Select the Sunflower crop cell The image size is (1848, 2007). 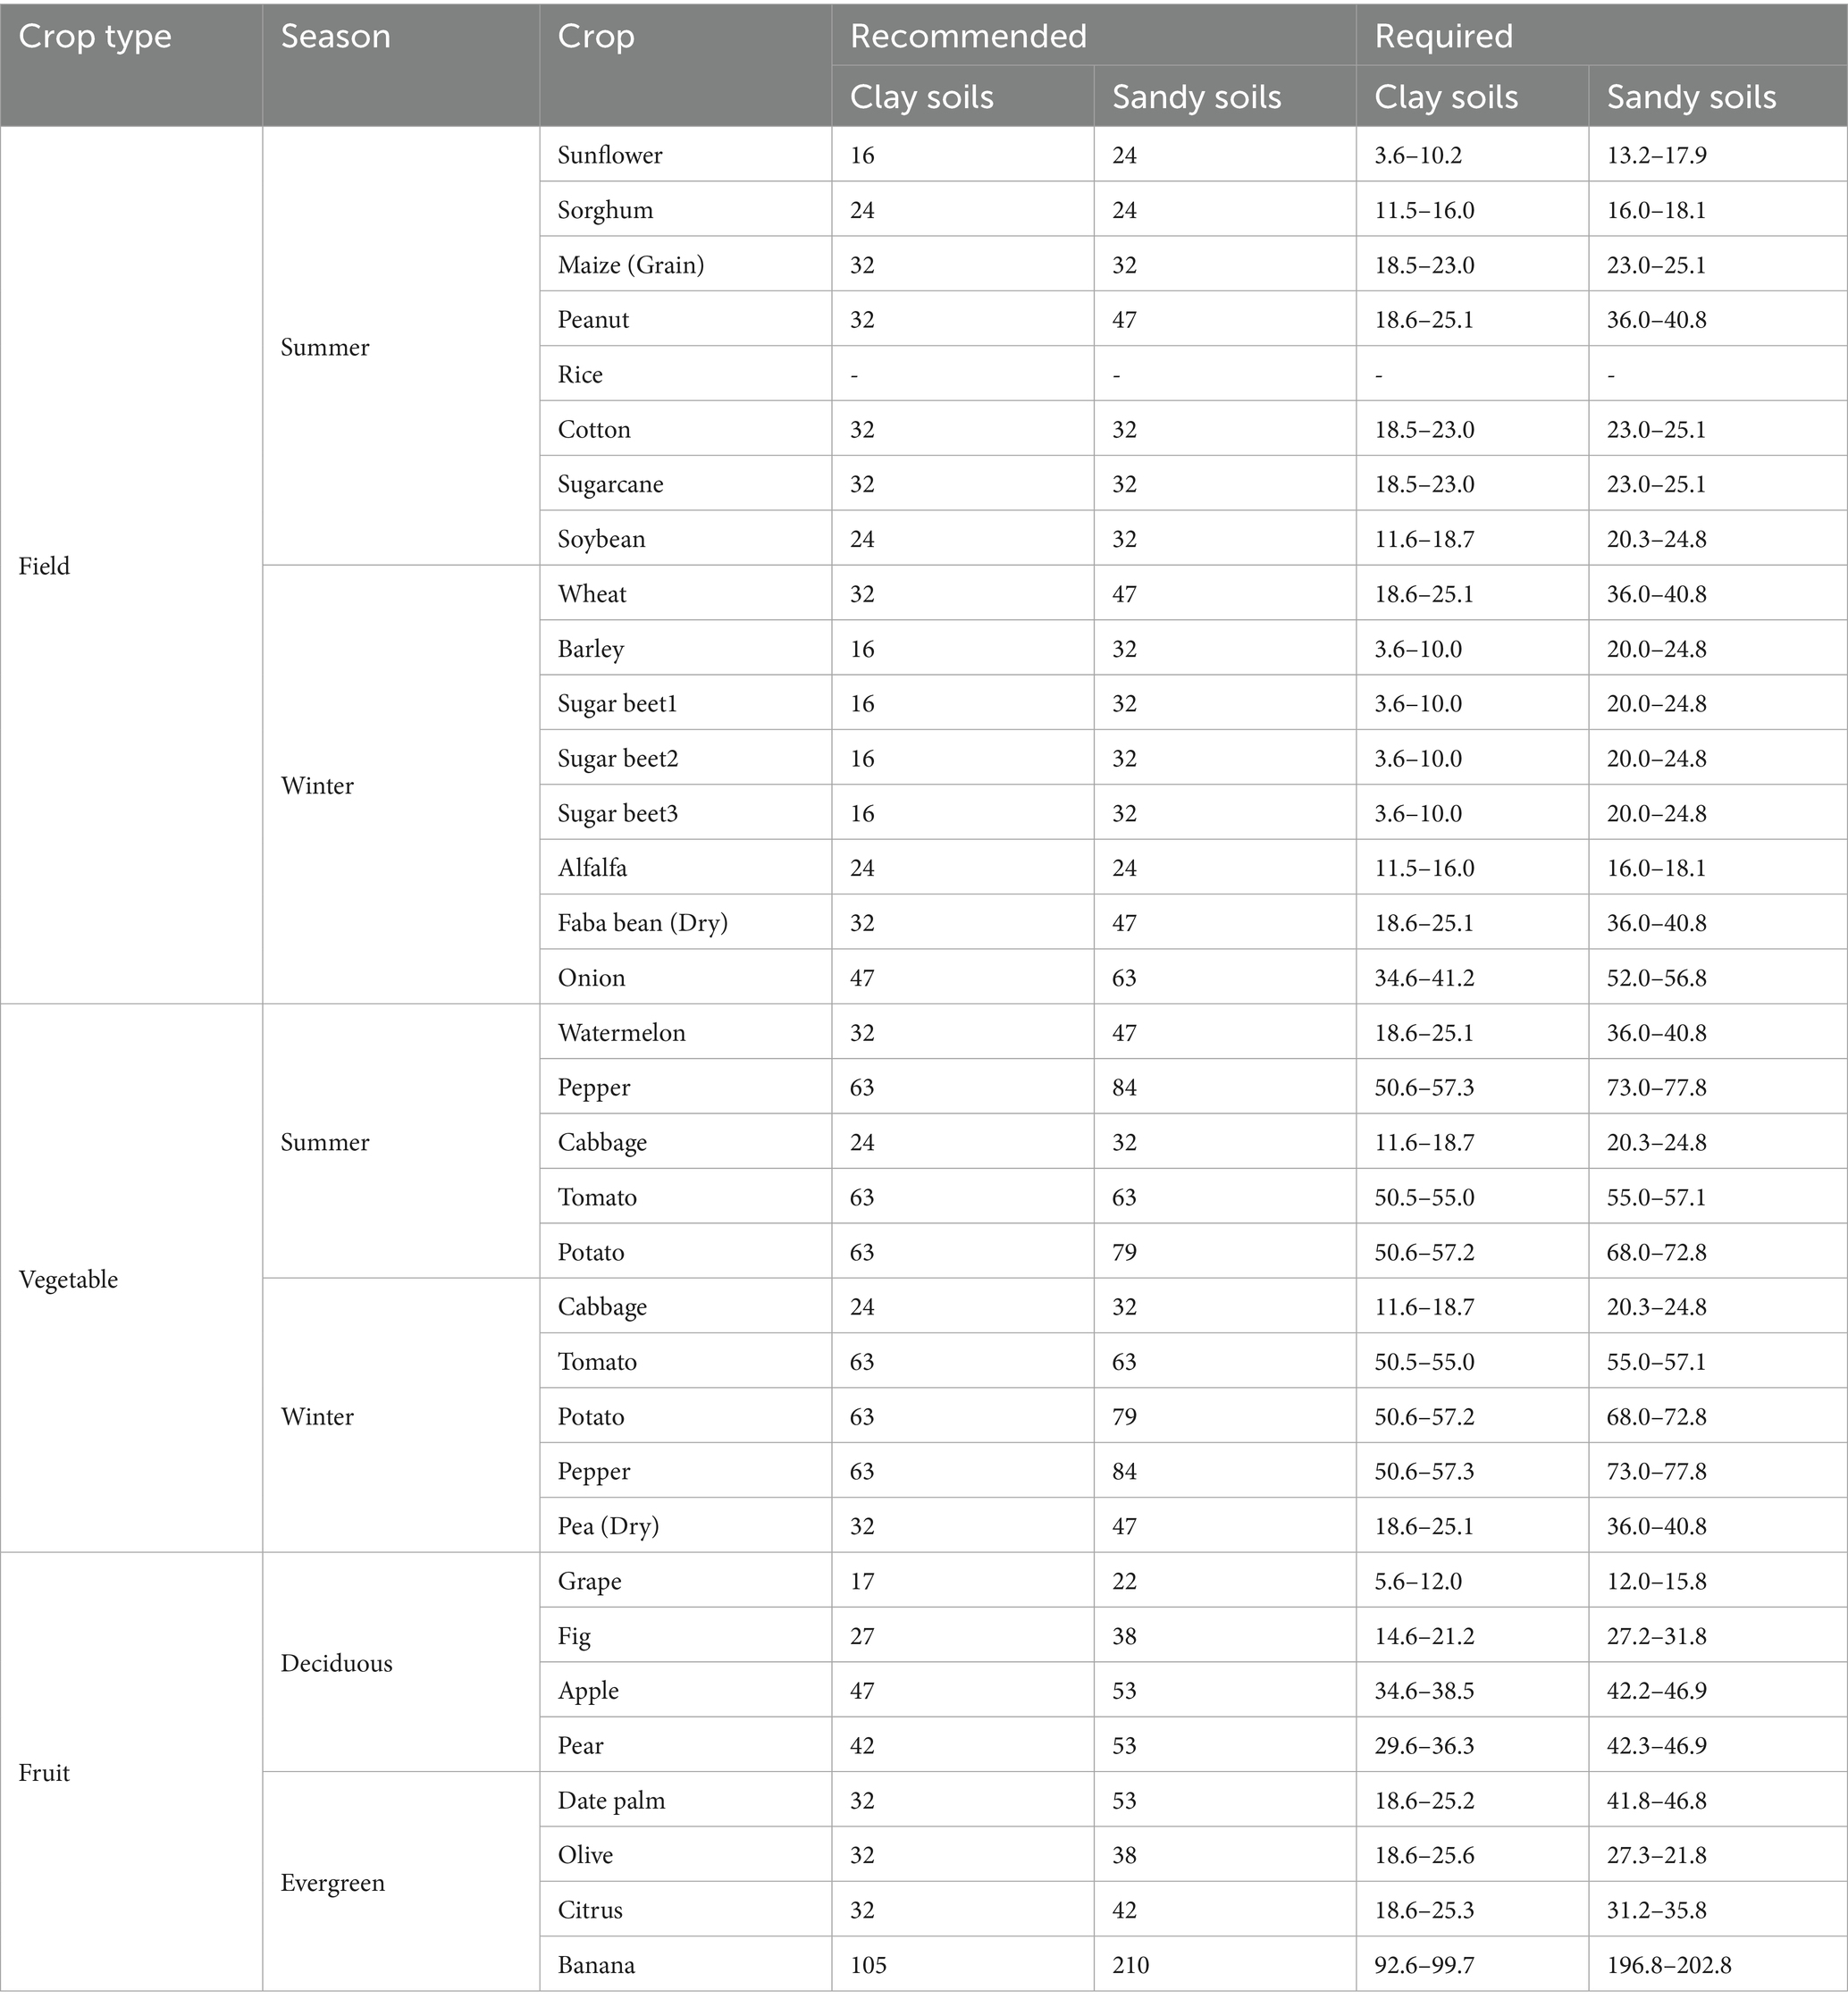[x=610, y=155]
